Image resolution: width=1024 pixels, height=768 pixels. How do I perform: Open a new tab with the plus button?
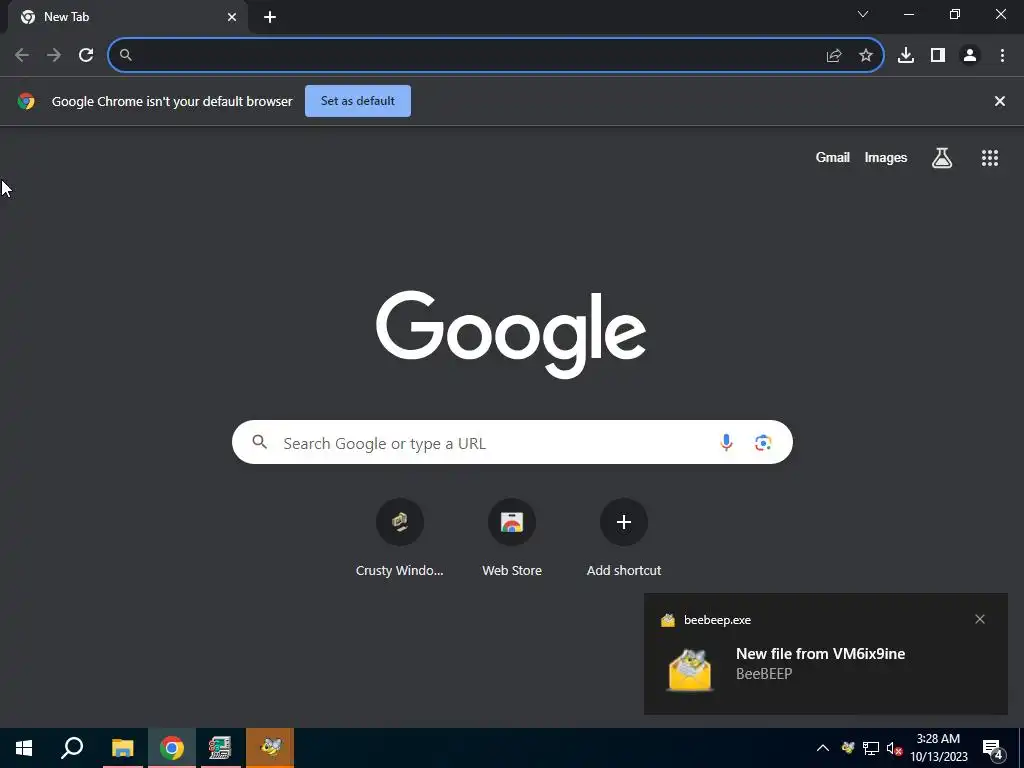coord(270,18)
